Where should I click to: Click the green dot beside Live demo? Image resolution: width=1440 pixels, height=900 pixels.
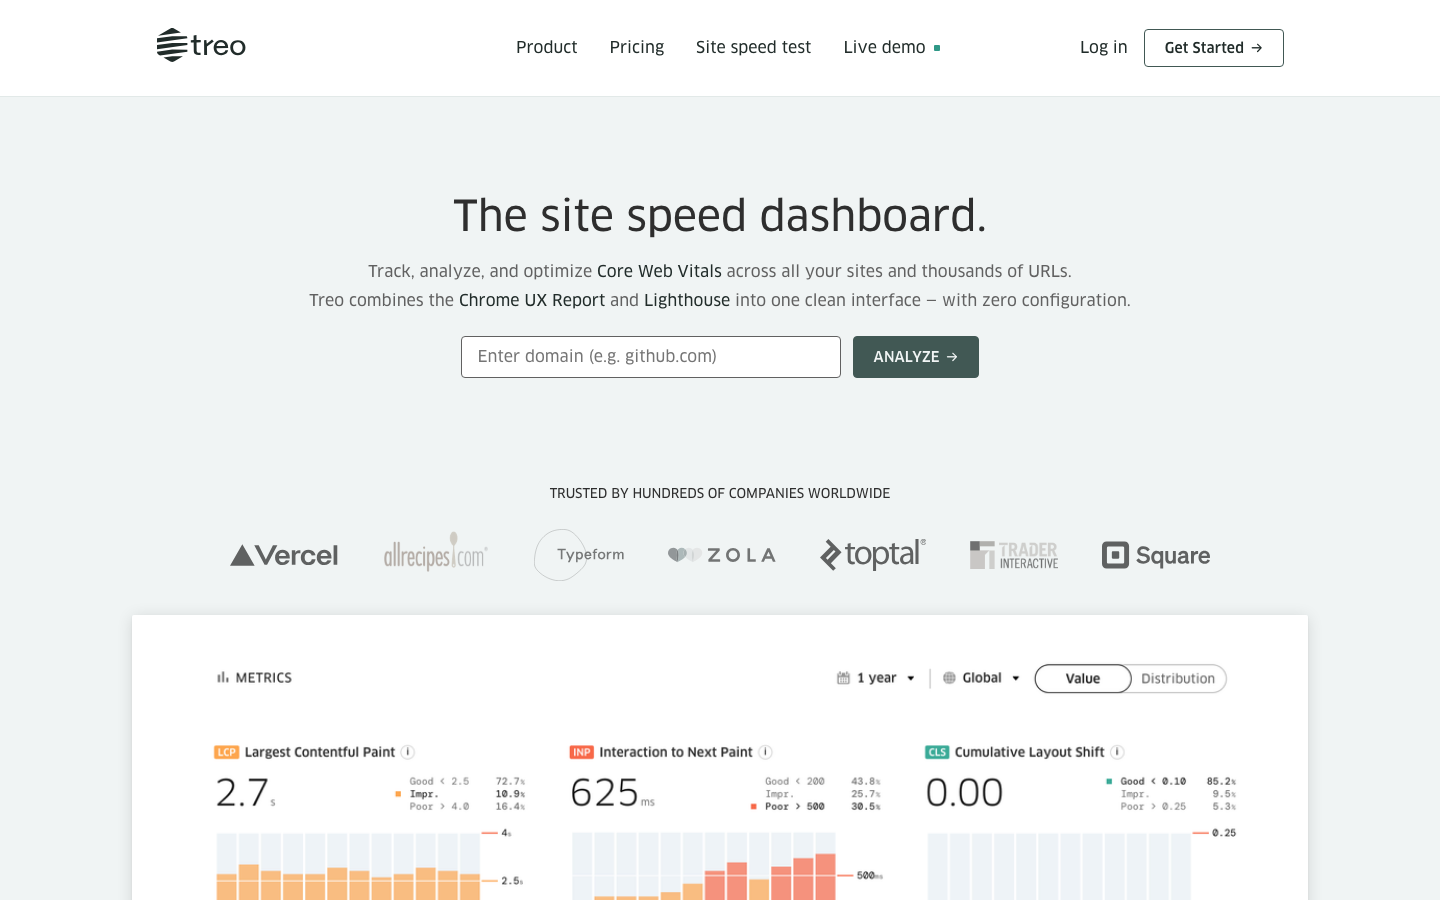pos(937,48)
